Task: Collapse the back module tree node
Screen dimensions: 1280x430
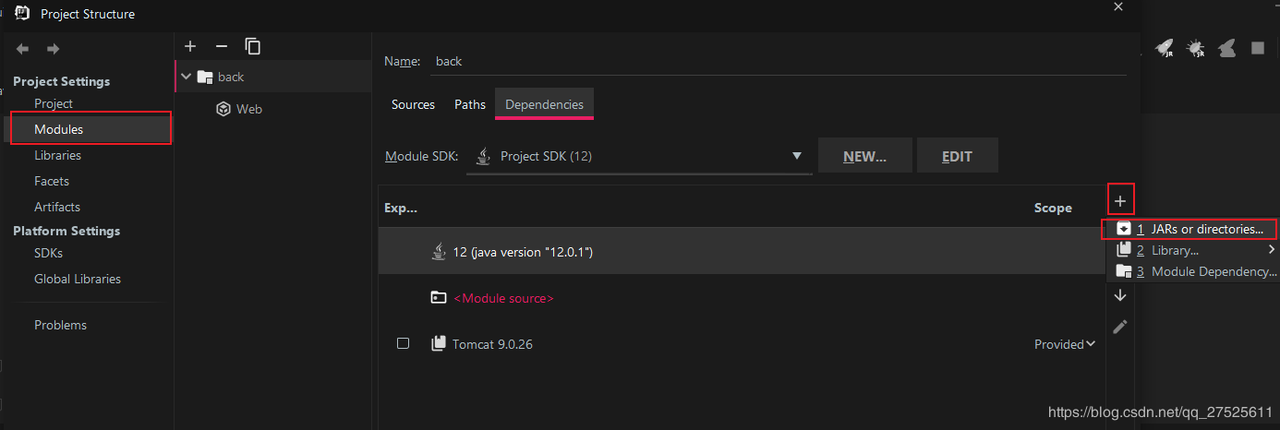Action: [x=186, y=77]
